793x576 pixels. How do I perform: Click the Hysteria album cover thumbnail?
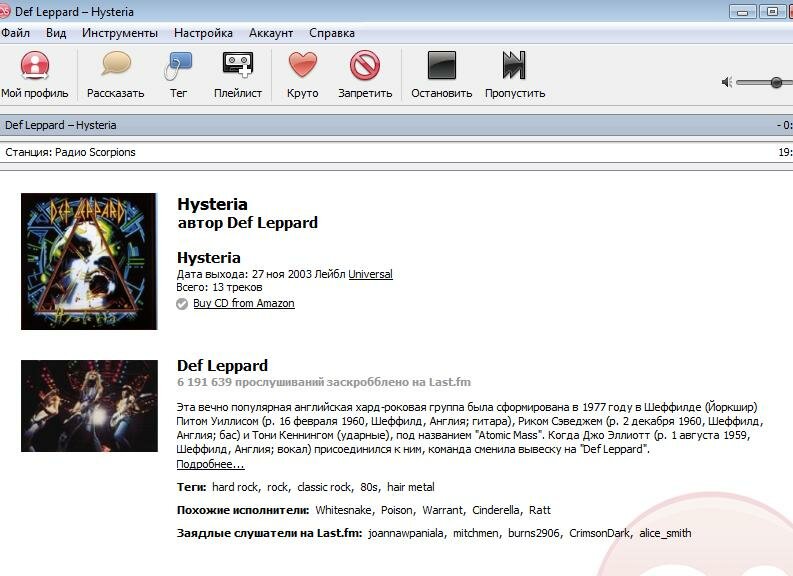(x=89, y=261)
